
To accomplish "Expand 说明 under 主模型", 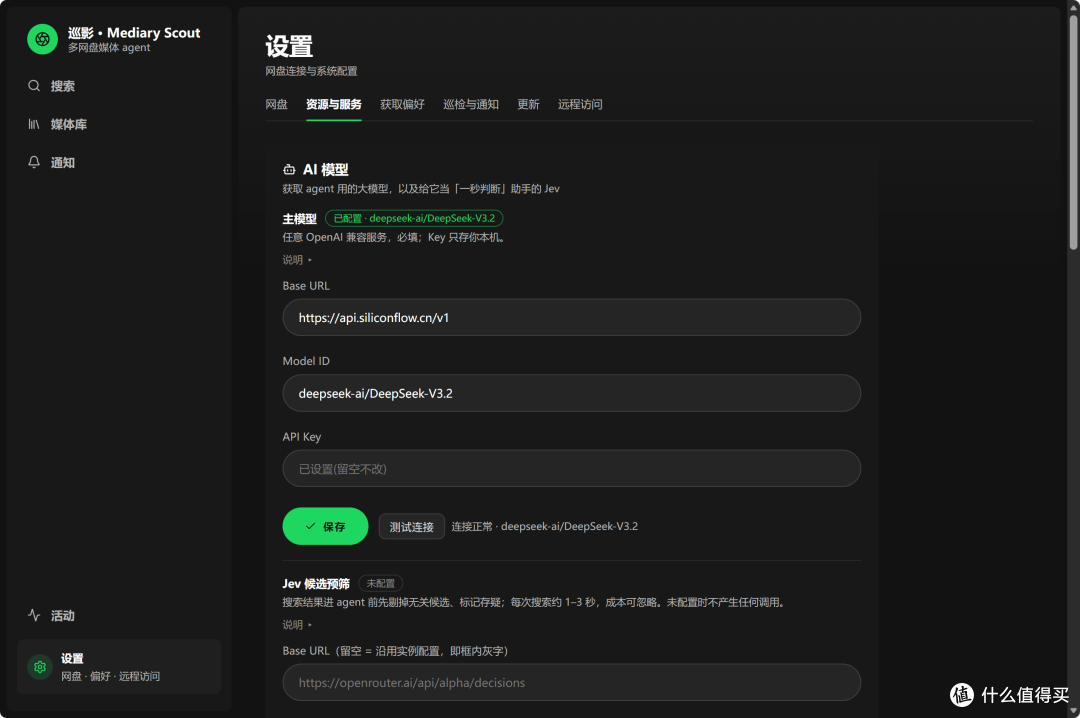I will tap(297, 260).
